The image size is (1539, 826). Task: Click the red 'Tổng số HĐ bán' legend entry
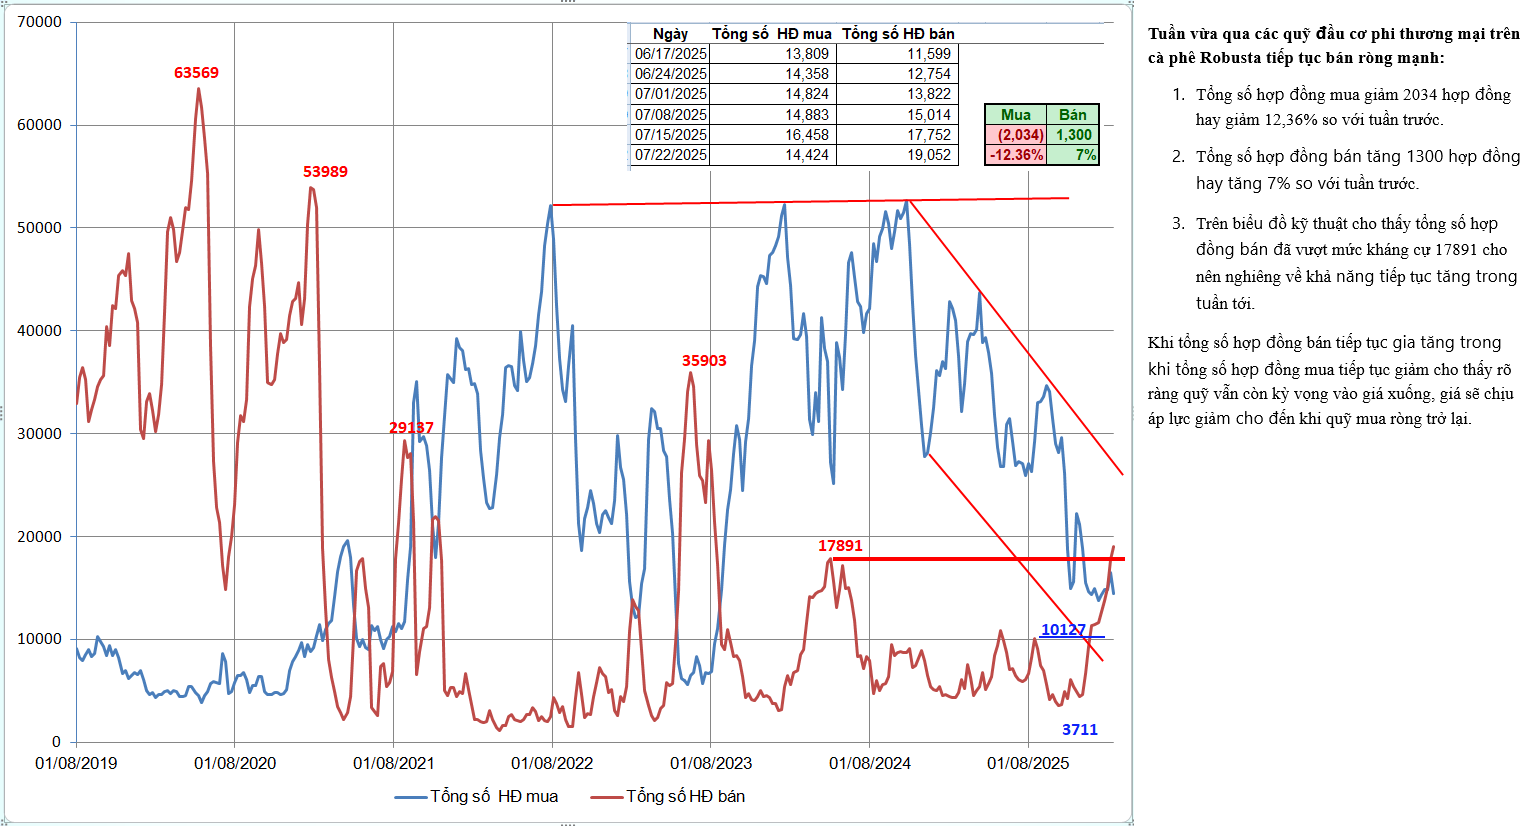coord(668,796)
